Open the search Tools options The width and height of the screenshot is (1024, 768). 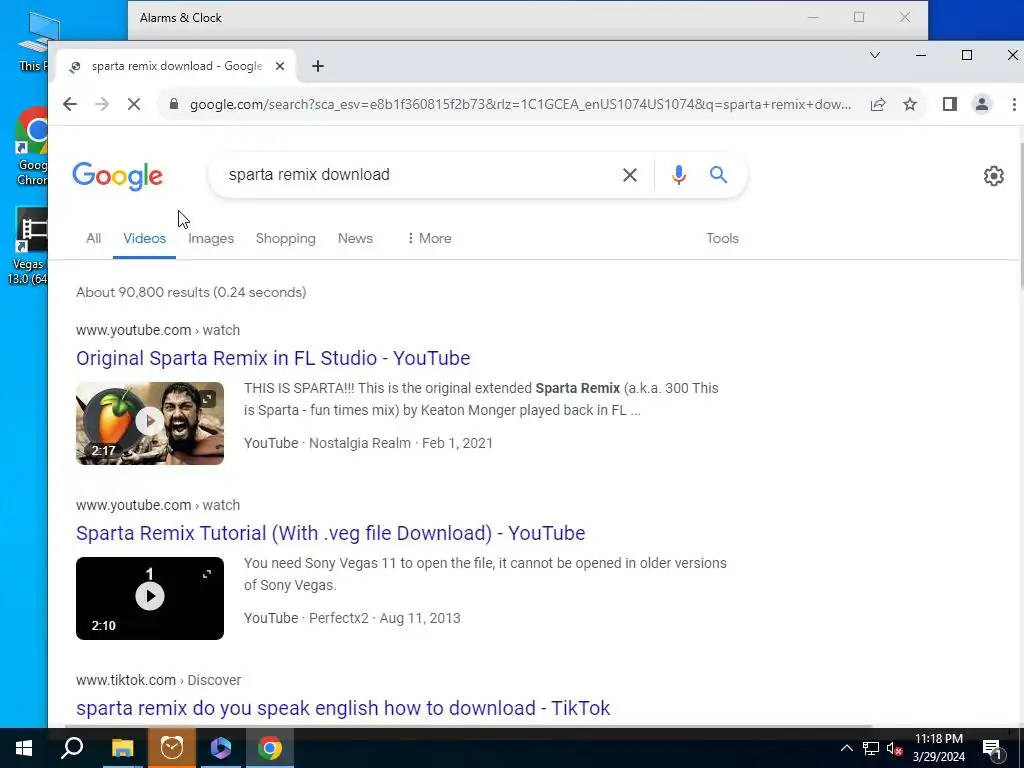pyautogui.click(x=722, y=238)
